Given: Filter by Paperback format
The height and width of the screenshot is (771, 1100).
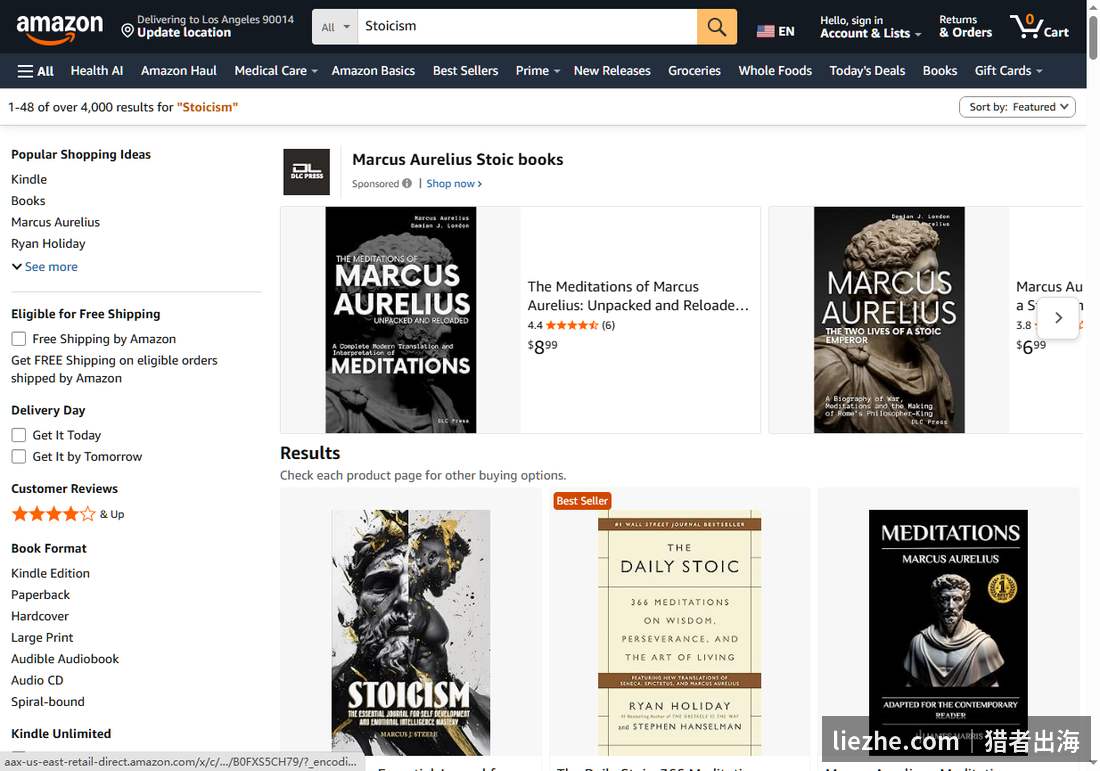Looking at the screenshot, I should tap(41, 595).
